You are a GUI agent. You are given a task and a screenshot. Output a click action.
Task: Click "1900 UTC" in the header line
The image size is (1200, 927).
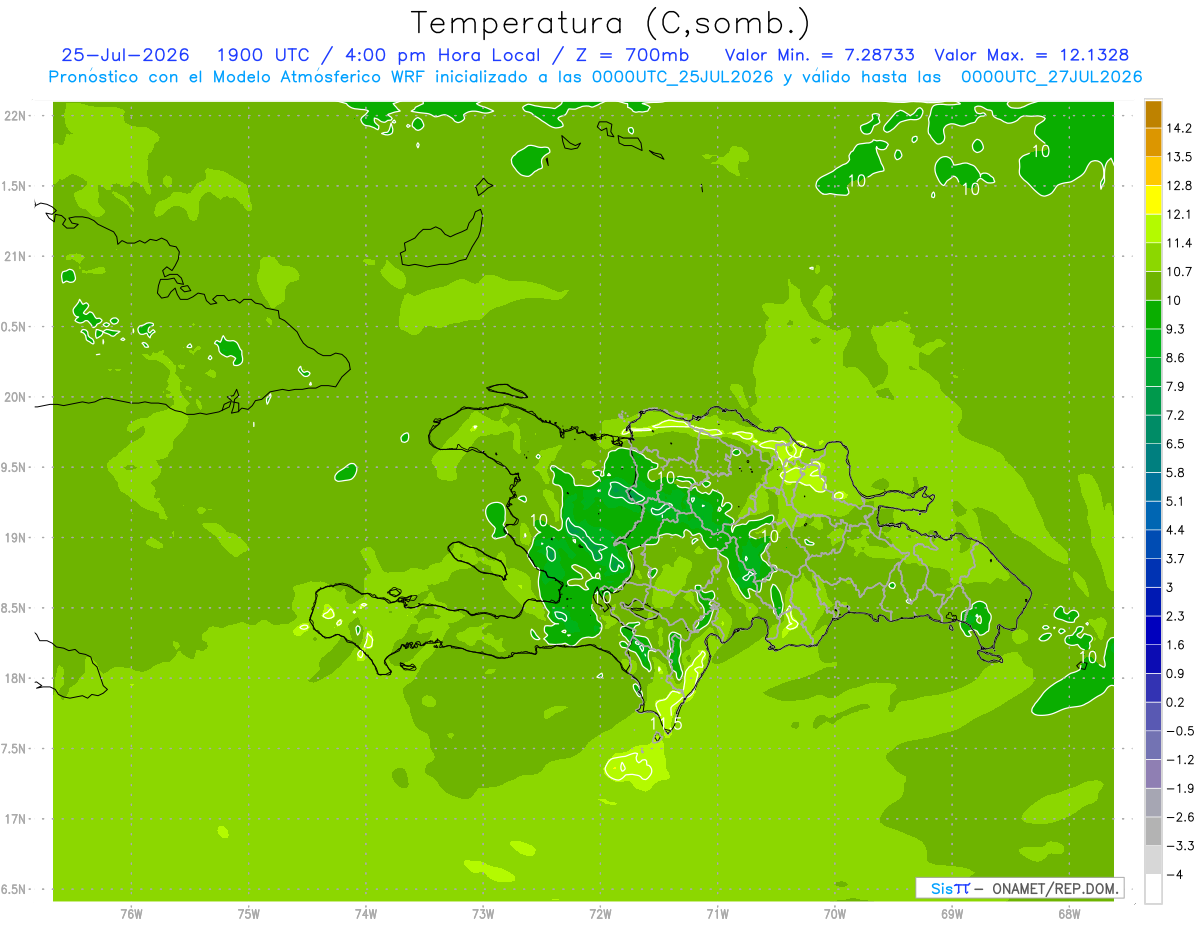[x=266, y=55]
